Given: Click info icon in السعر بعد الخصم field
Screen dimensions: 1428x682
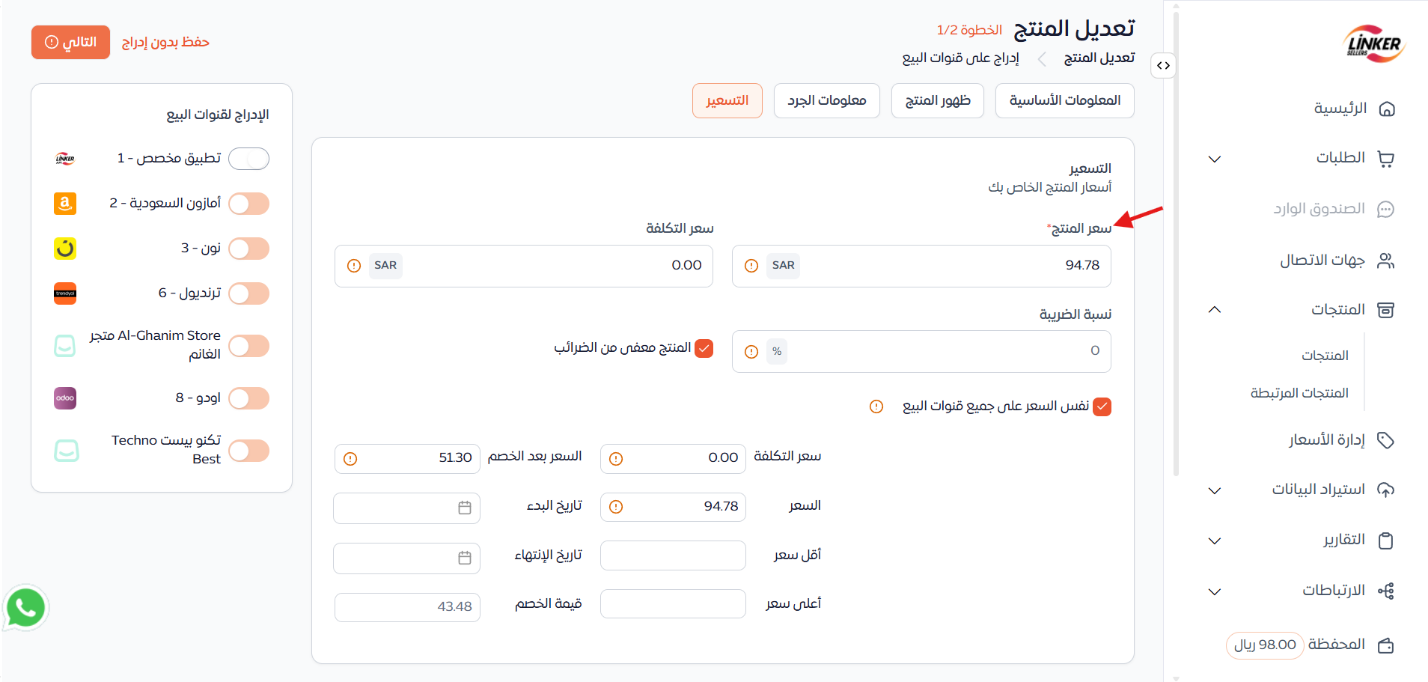Looking at the screenshot, I should pos(350,458).
